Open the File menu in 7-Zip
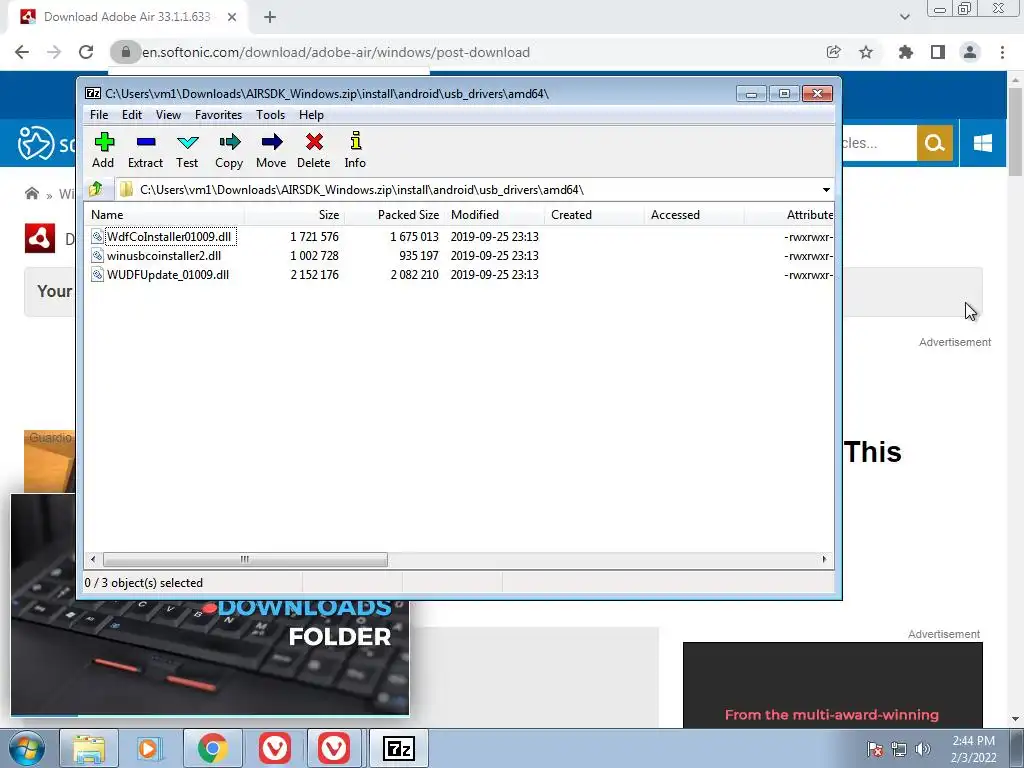The image size is (1024, 768). click(x=99, y=115)
